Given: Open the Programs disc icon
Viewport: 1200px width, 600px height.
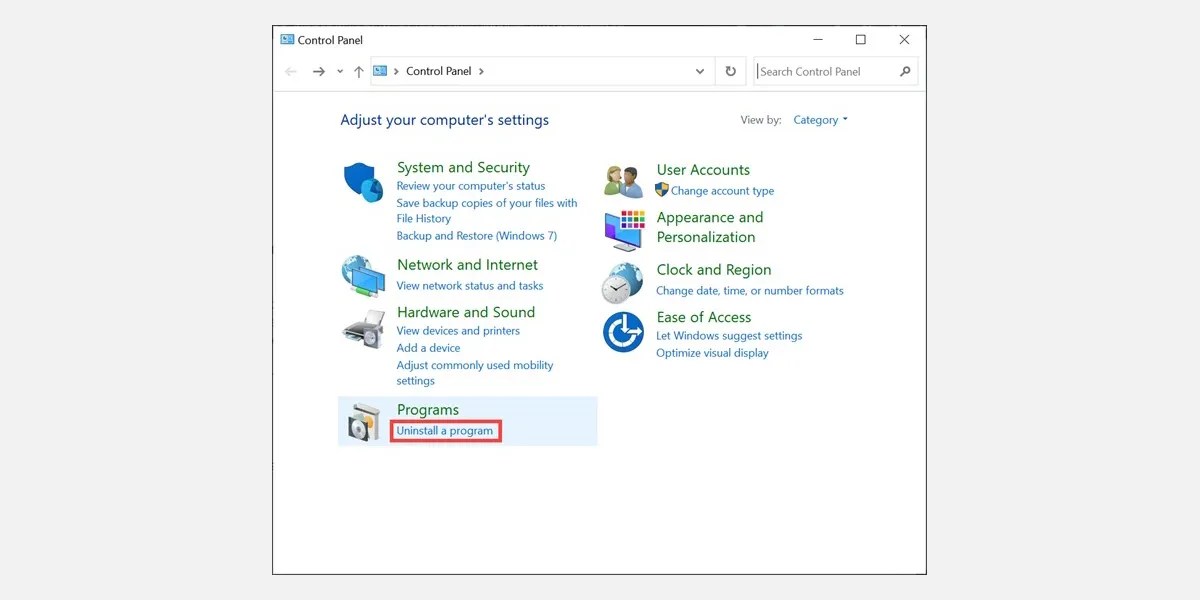Looking at the screenshot, I should (363, 421).
